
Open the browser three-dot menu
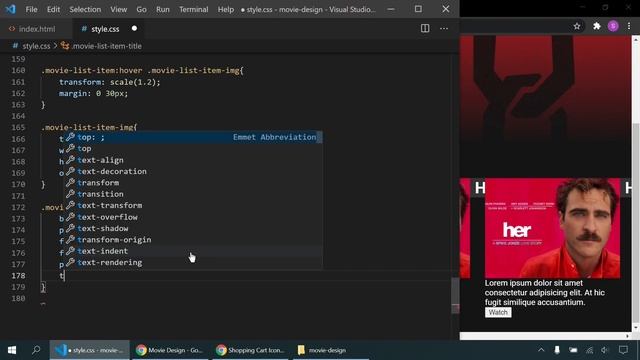pos(629,26)
